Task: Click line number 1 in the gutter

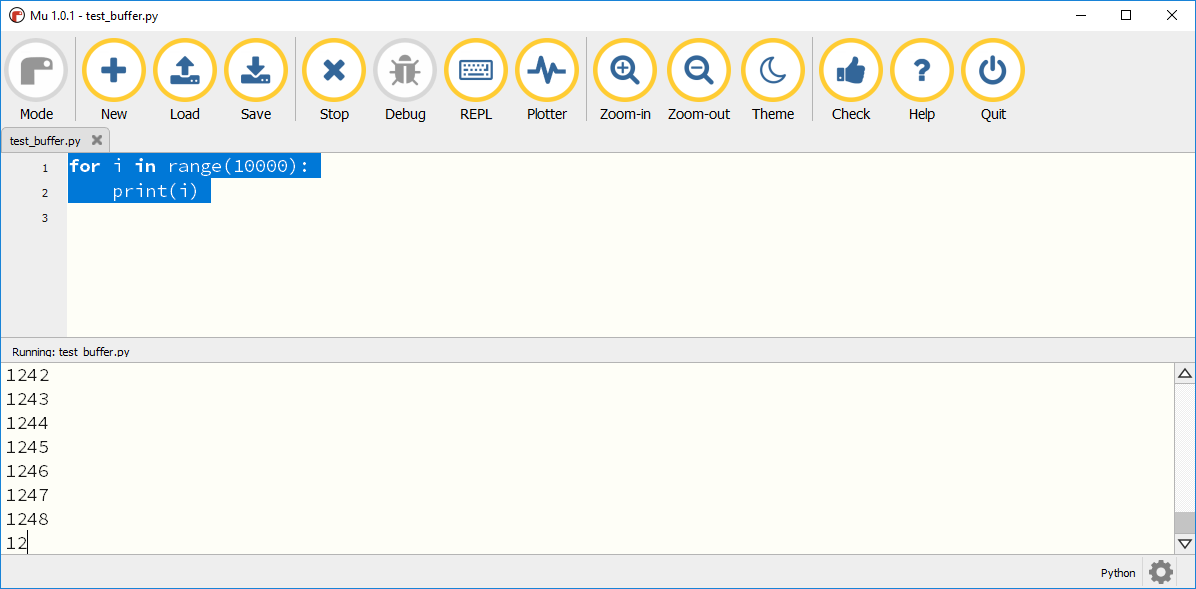Action: coord(45,168)
